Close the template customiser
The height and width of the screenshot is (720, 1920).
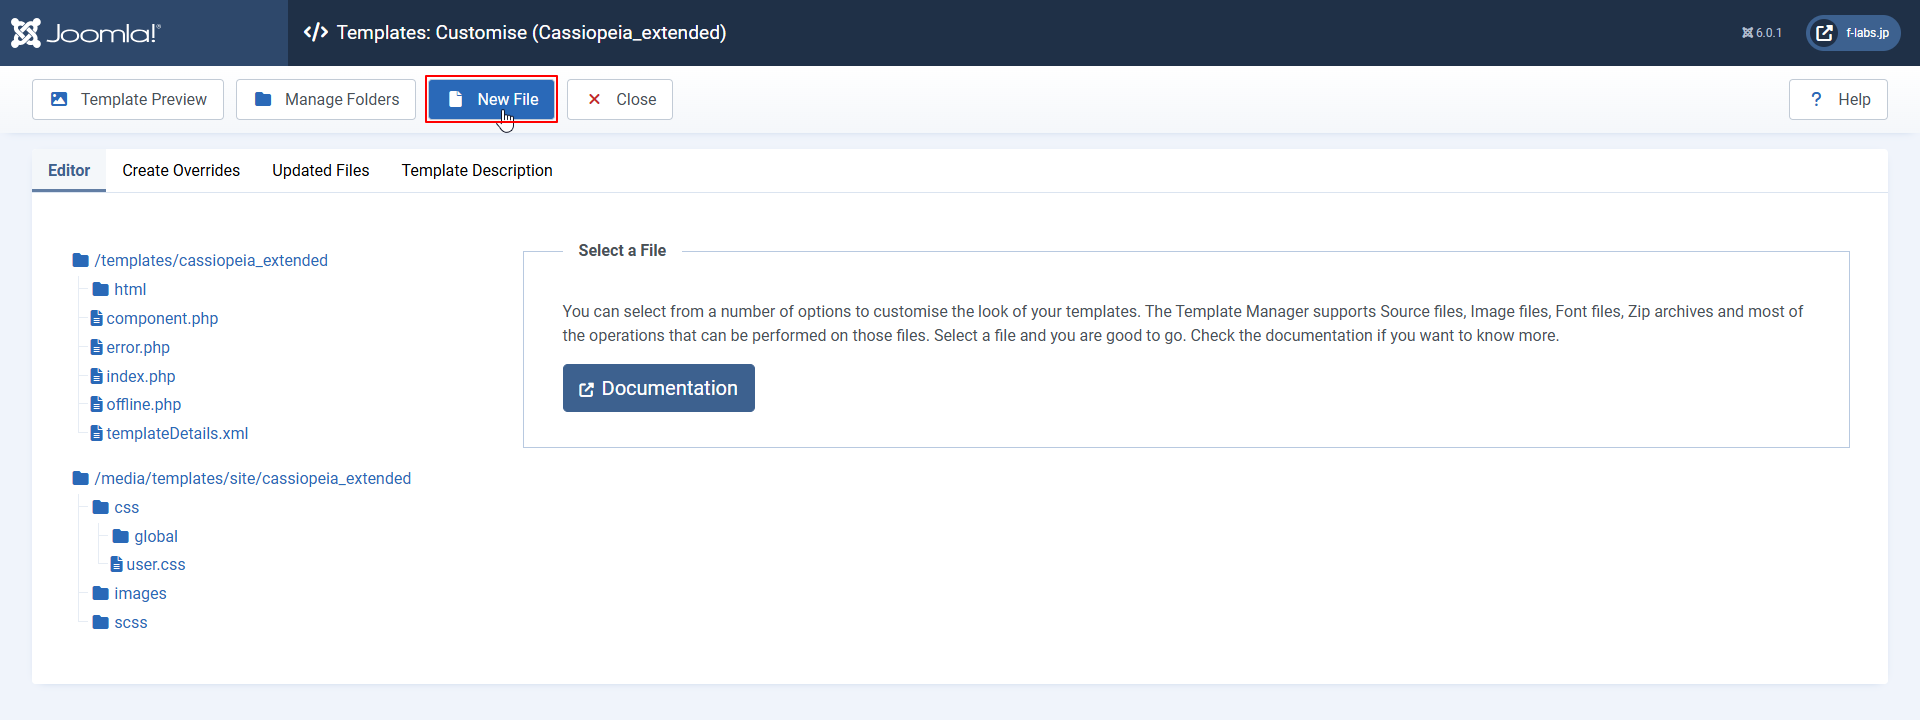[620, 100]
